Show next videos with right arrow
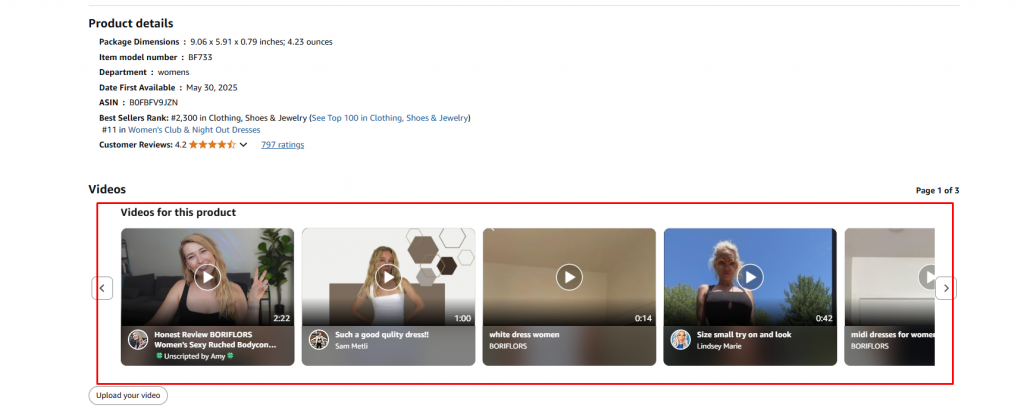This screenshot has width=1024, height=411. (946, 288)
